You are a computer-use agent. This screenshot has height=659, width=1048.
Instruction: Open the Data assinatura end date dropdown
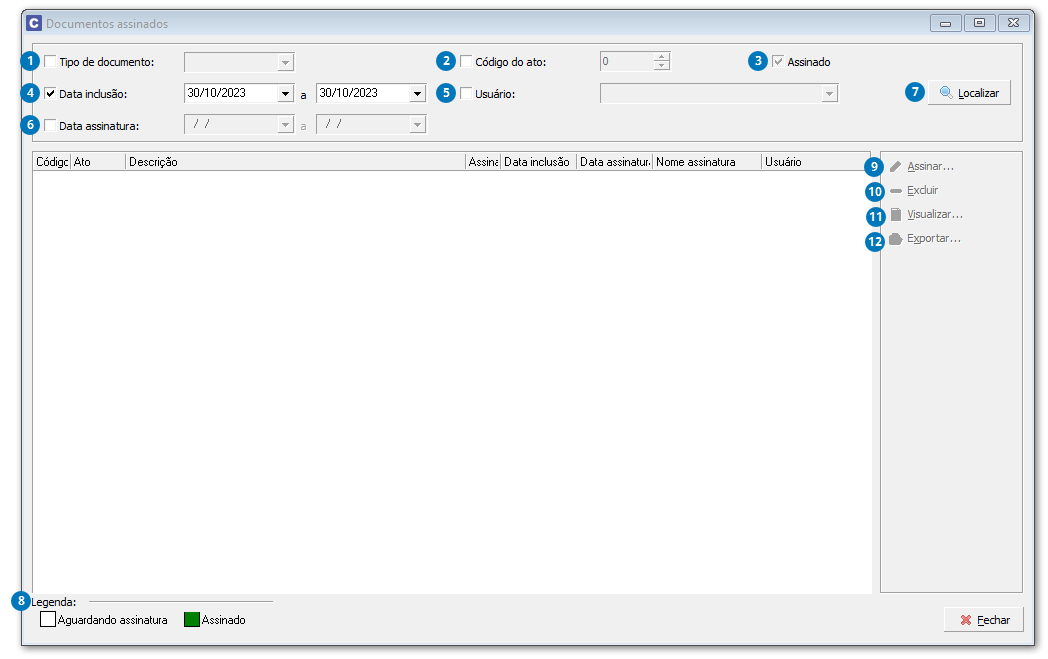(417, 125)
